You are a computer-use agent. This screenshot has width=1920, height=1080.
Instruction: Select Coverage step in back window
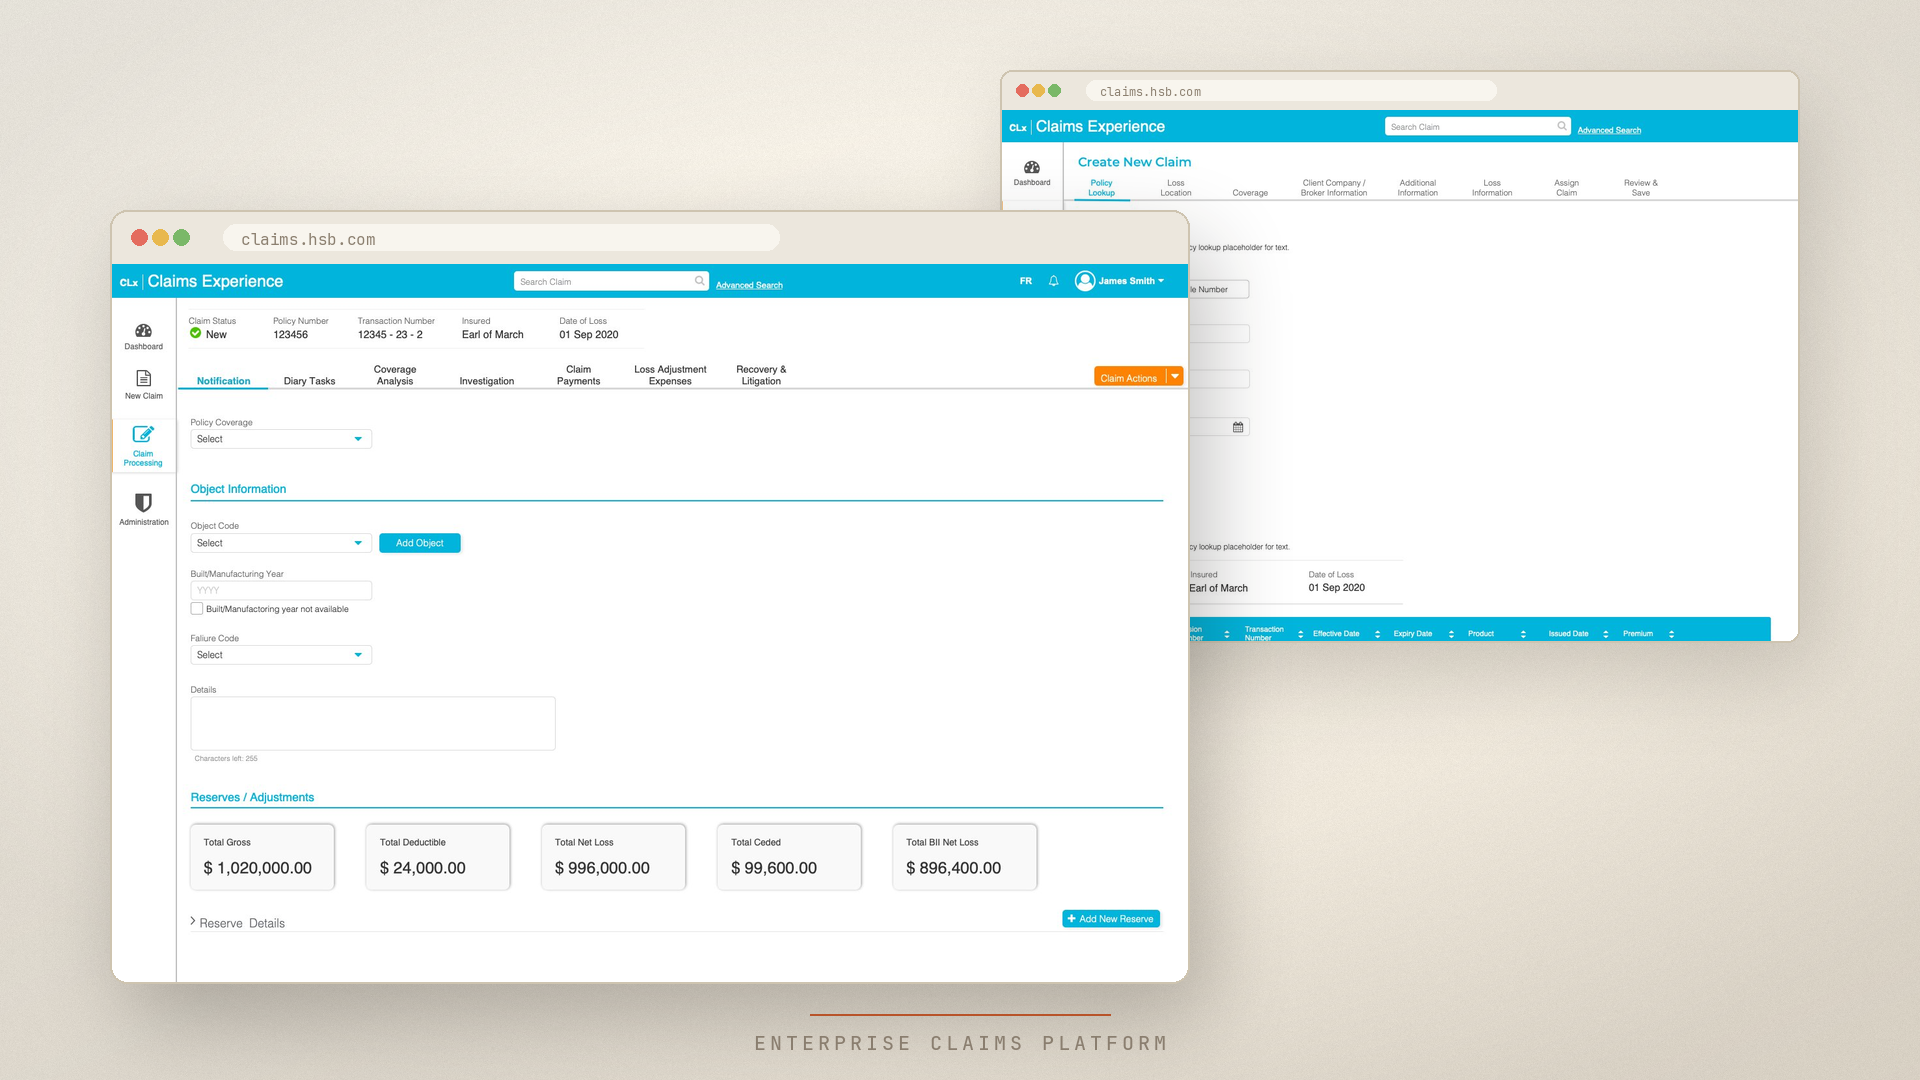[x=1249, y=193]
